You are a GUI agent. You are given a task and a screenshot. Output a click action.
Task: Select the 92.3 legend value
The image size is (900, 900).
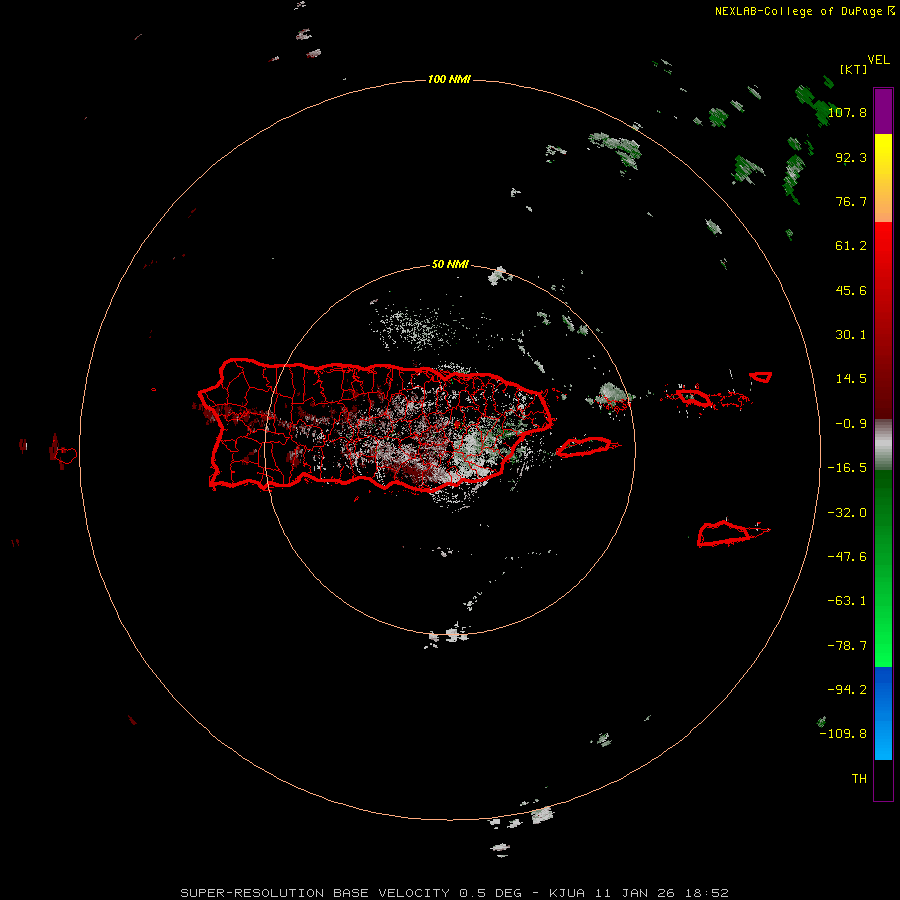(x=851, y=157)
